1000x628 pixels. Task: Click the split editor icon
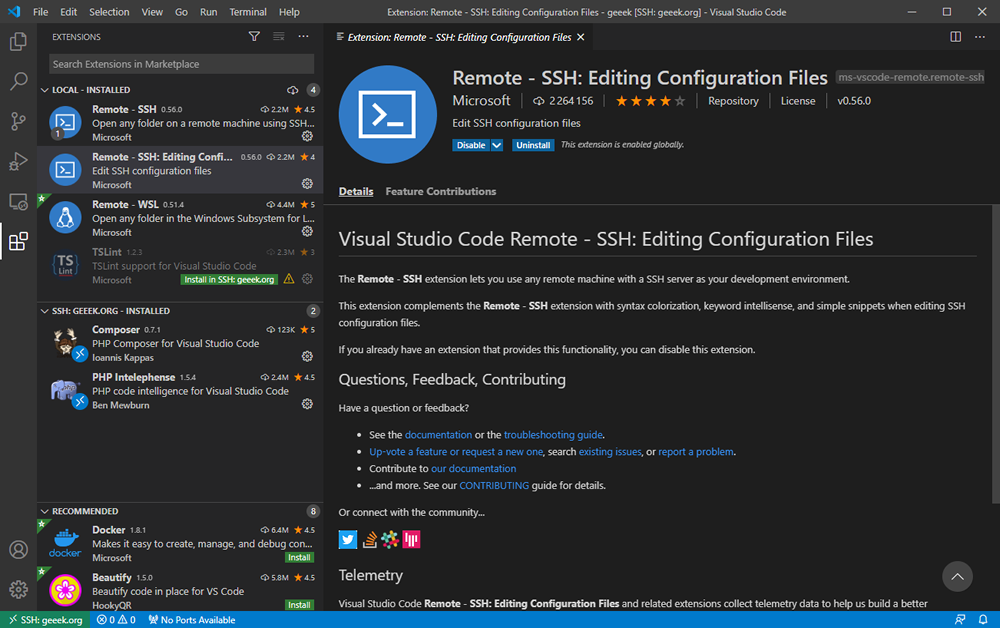[955, 37]
